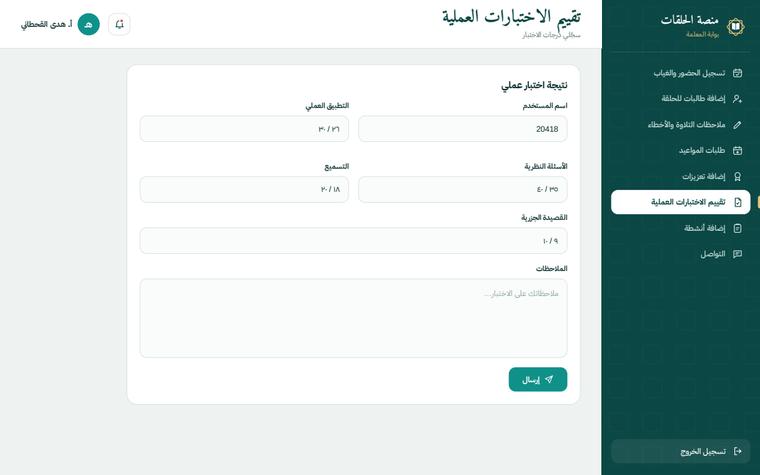760x475 pixels.
Task: Click label القصيدة الجزرية
Action: pyautogui.click(x=544, y=218)
